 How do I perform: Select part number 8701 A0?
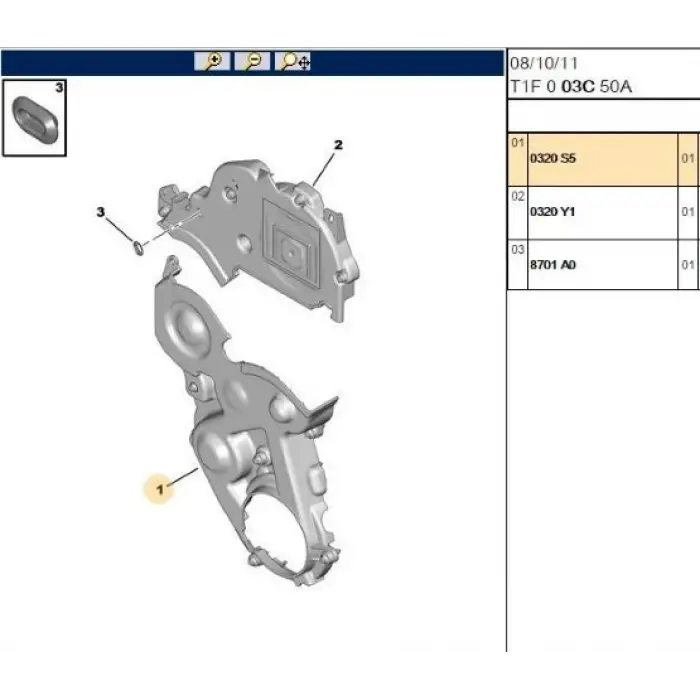click(553, 265)
